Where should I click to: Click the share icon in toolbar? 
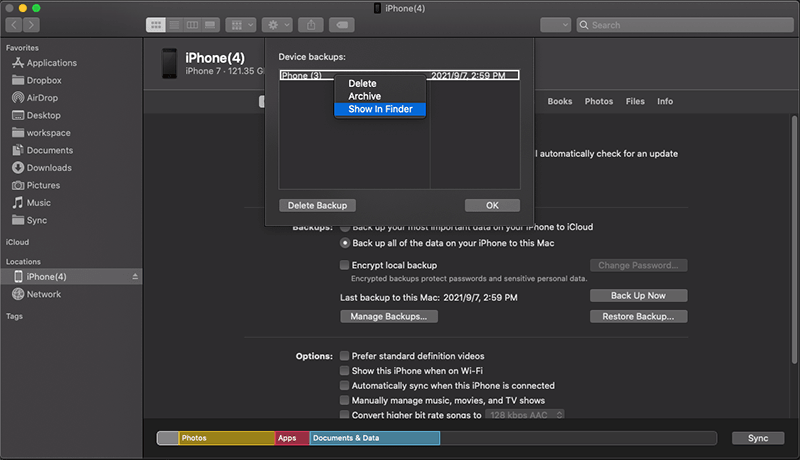(311, 25)
